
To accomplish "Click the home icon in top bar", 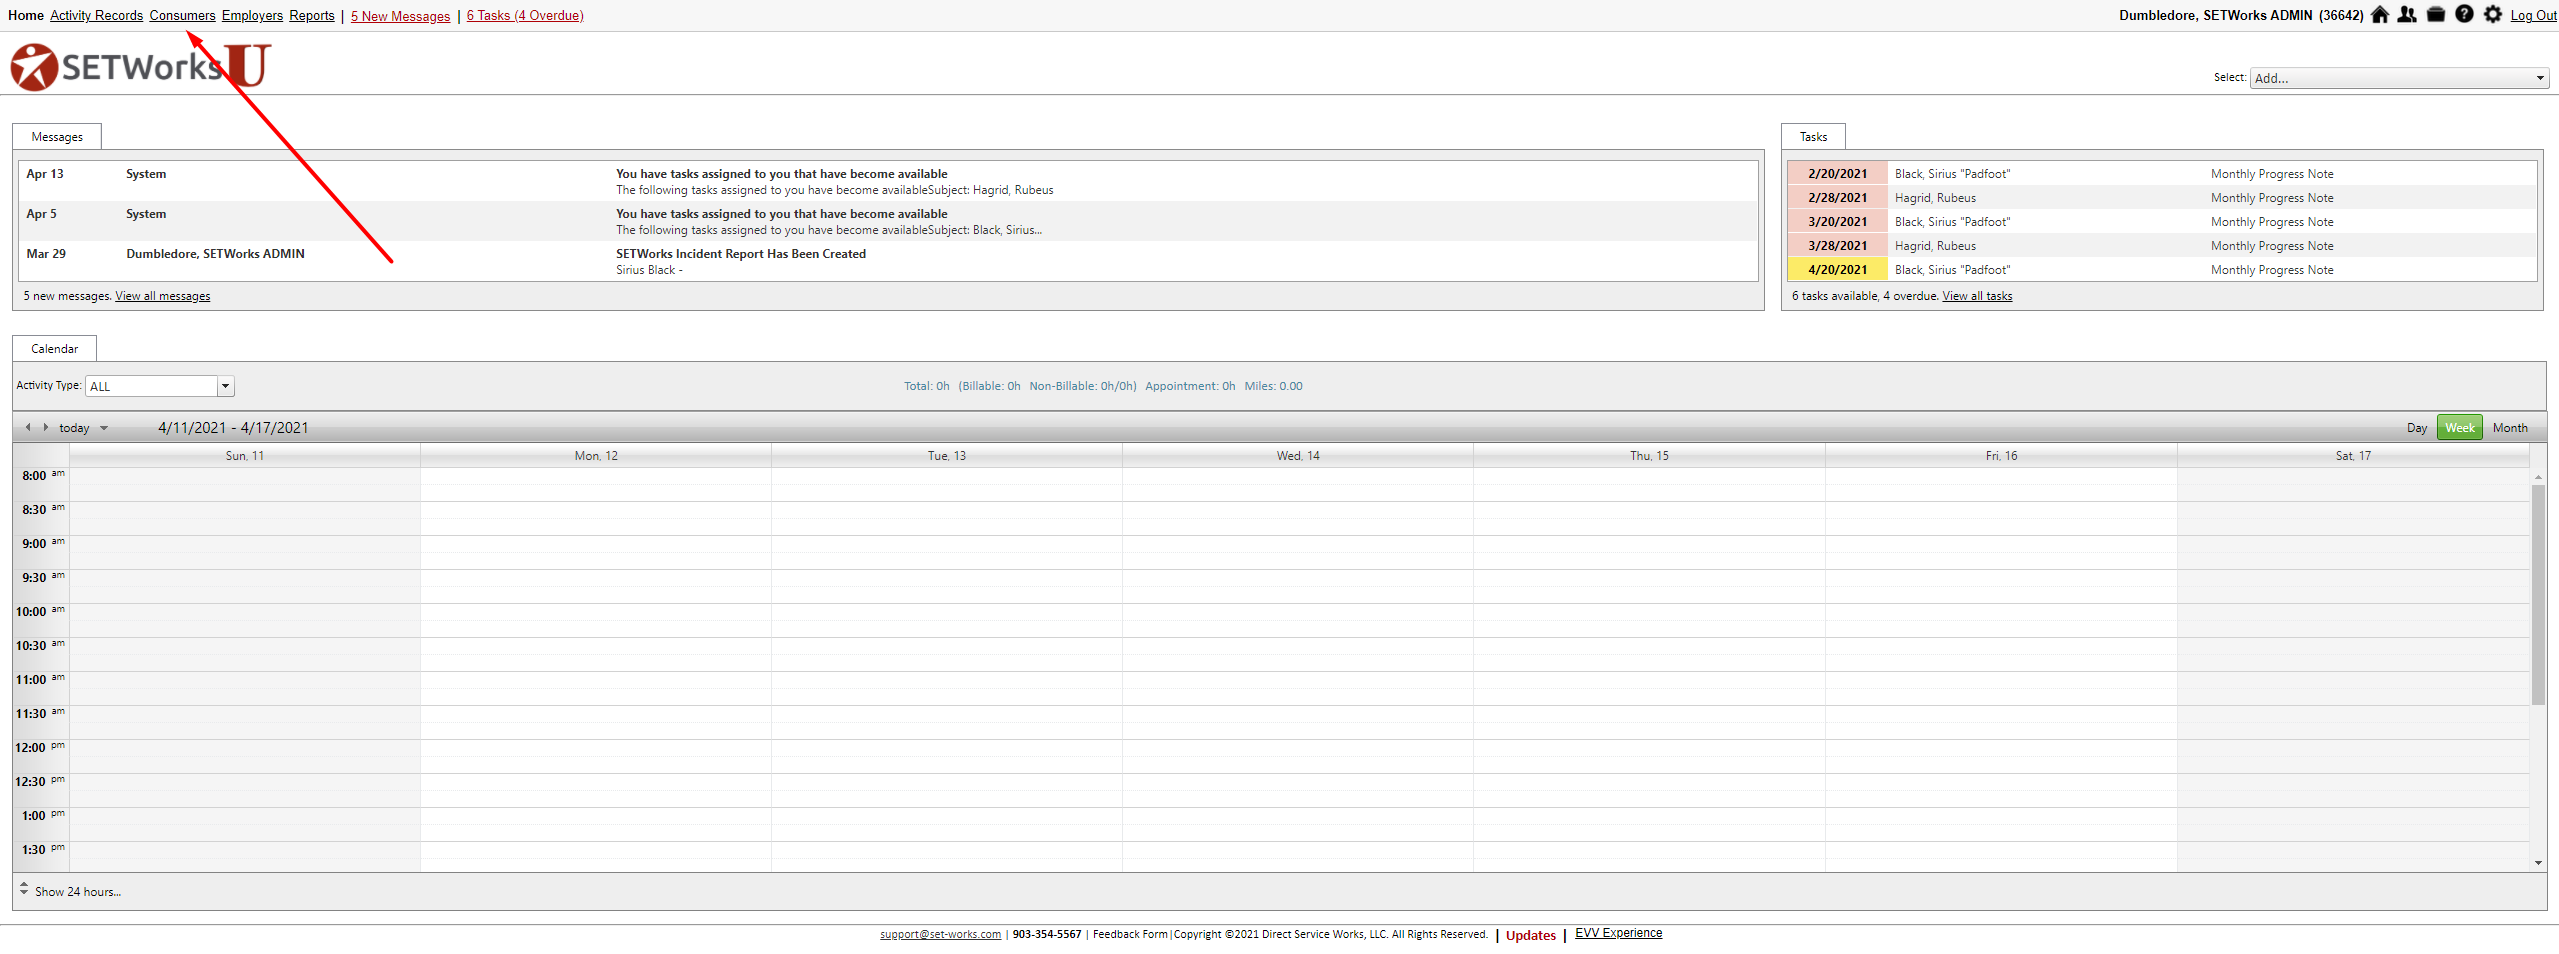I will [2380, 15].
